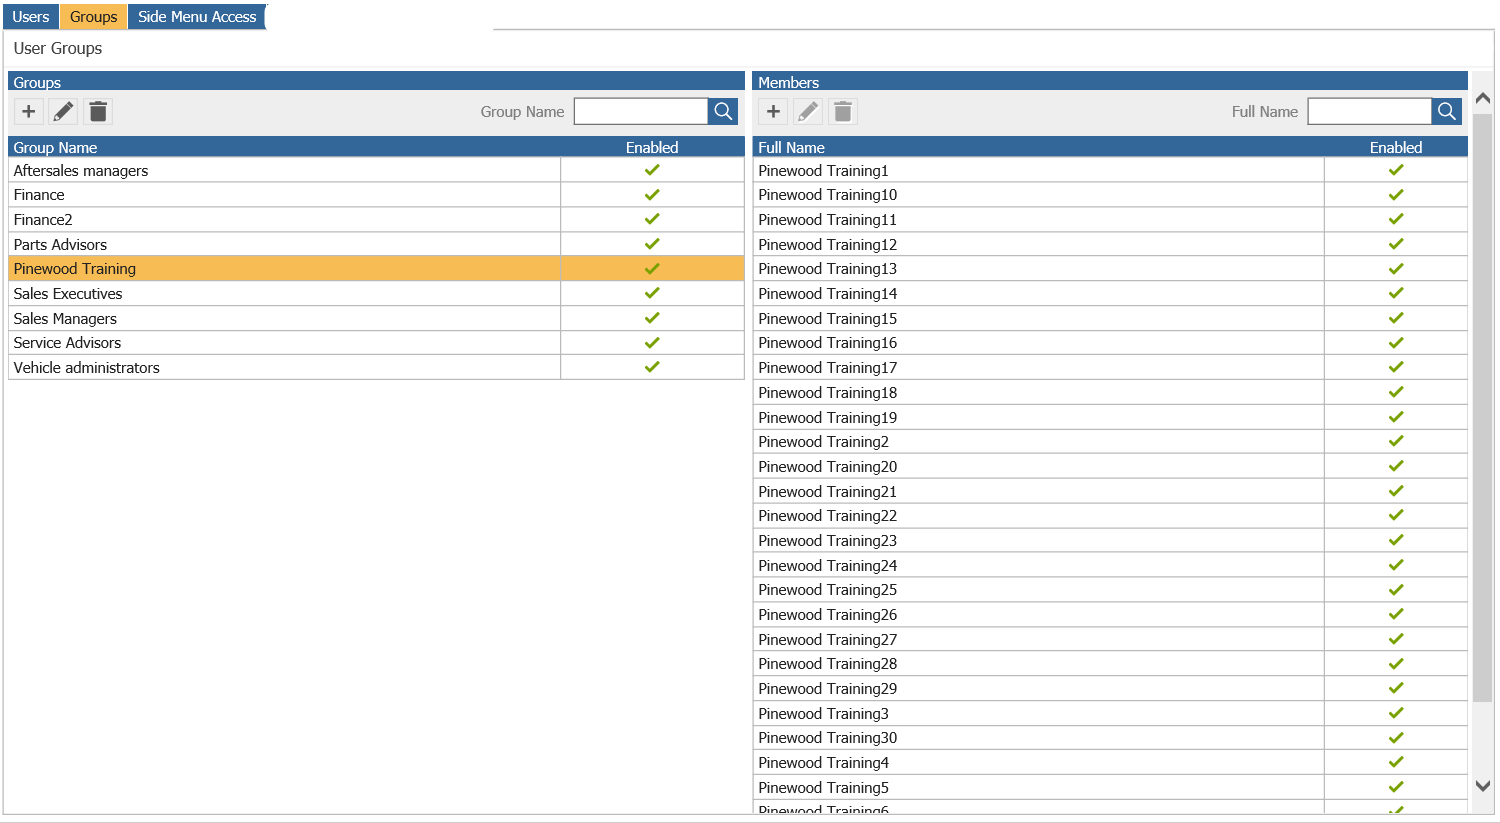The height and width of the screenshot is (823, 1500).
Task: Add a new group with the plus icon
Action: point(29,111)
